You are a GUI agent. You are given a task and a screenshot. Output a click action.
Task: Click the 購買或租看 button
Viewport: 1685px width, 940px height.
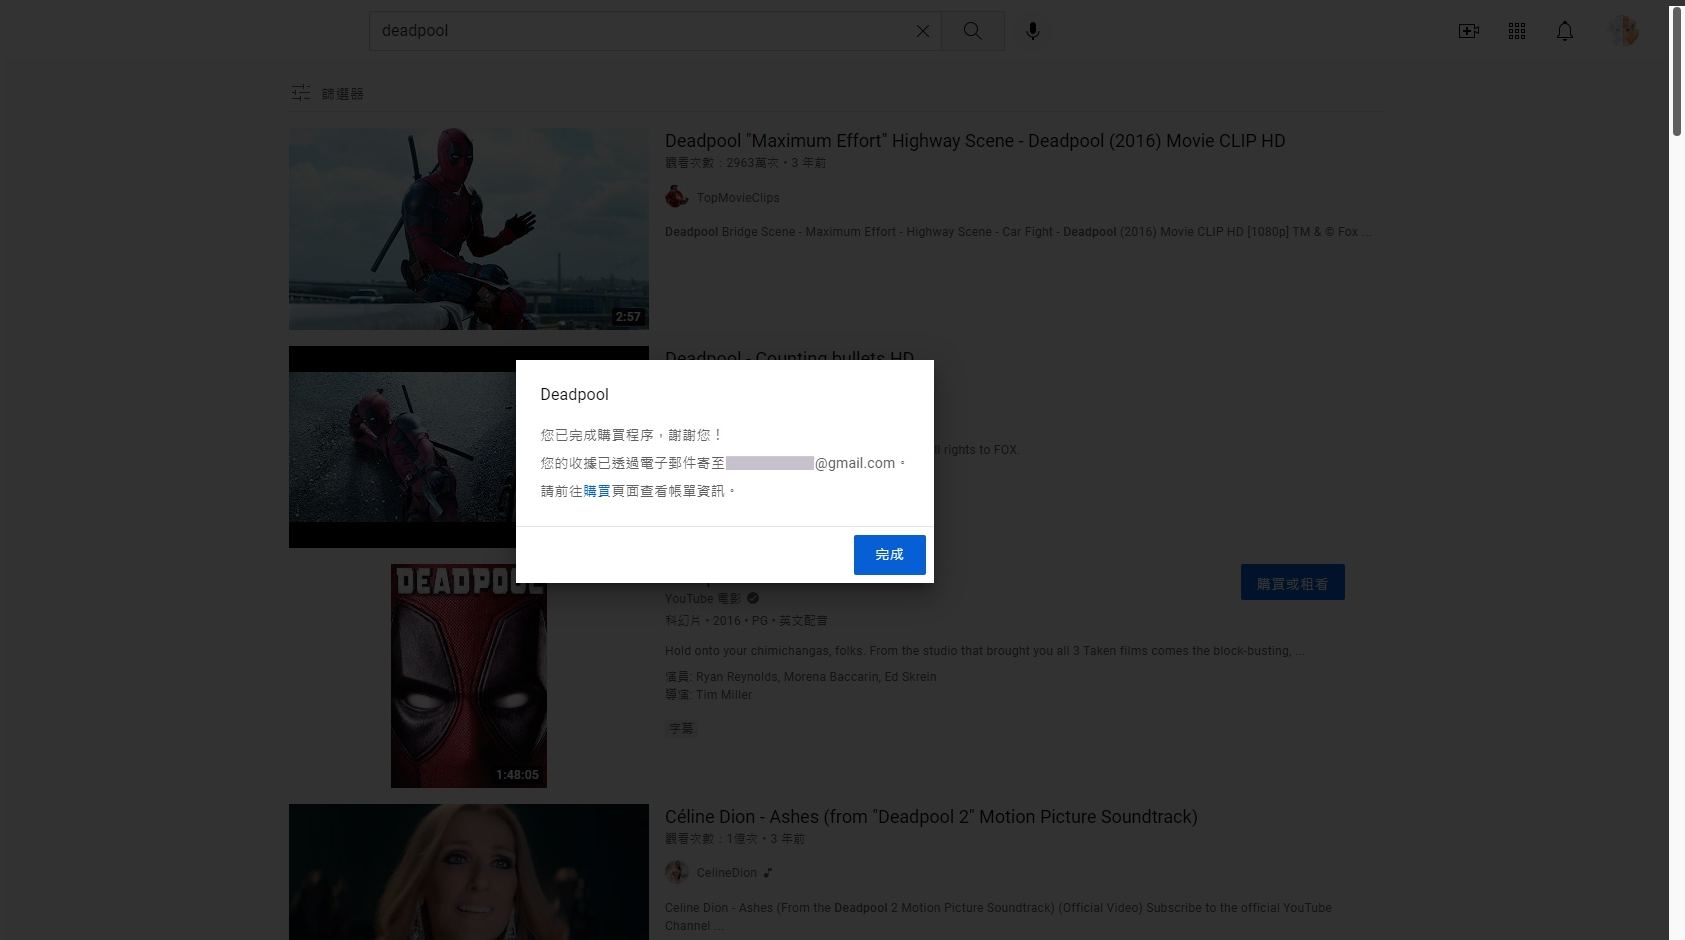pyautogui.click(x=1292, y=581)
